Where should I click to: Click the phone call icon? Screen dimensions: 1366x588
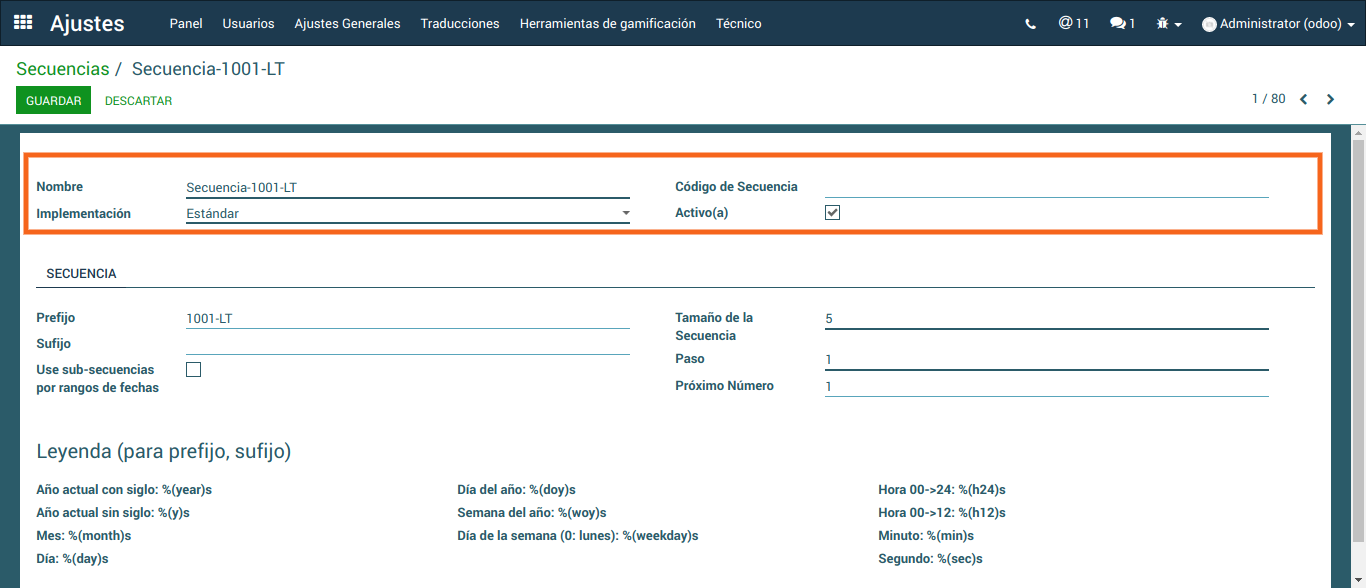(1031, 24)
